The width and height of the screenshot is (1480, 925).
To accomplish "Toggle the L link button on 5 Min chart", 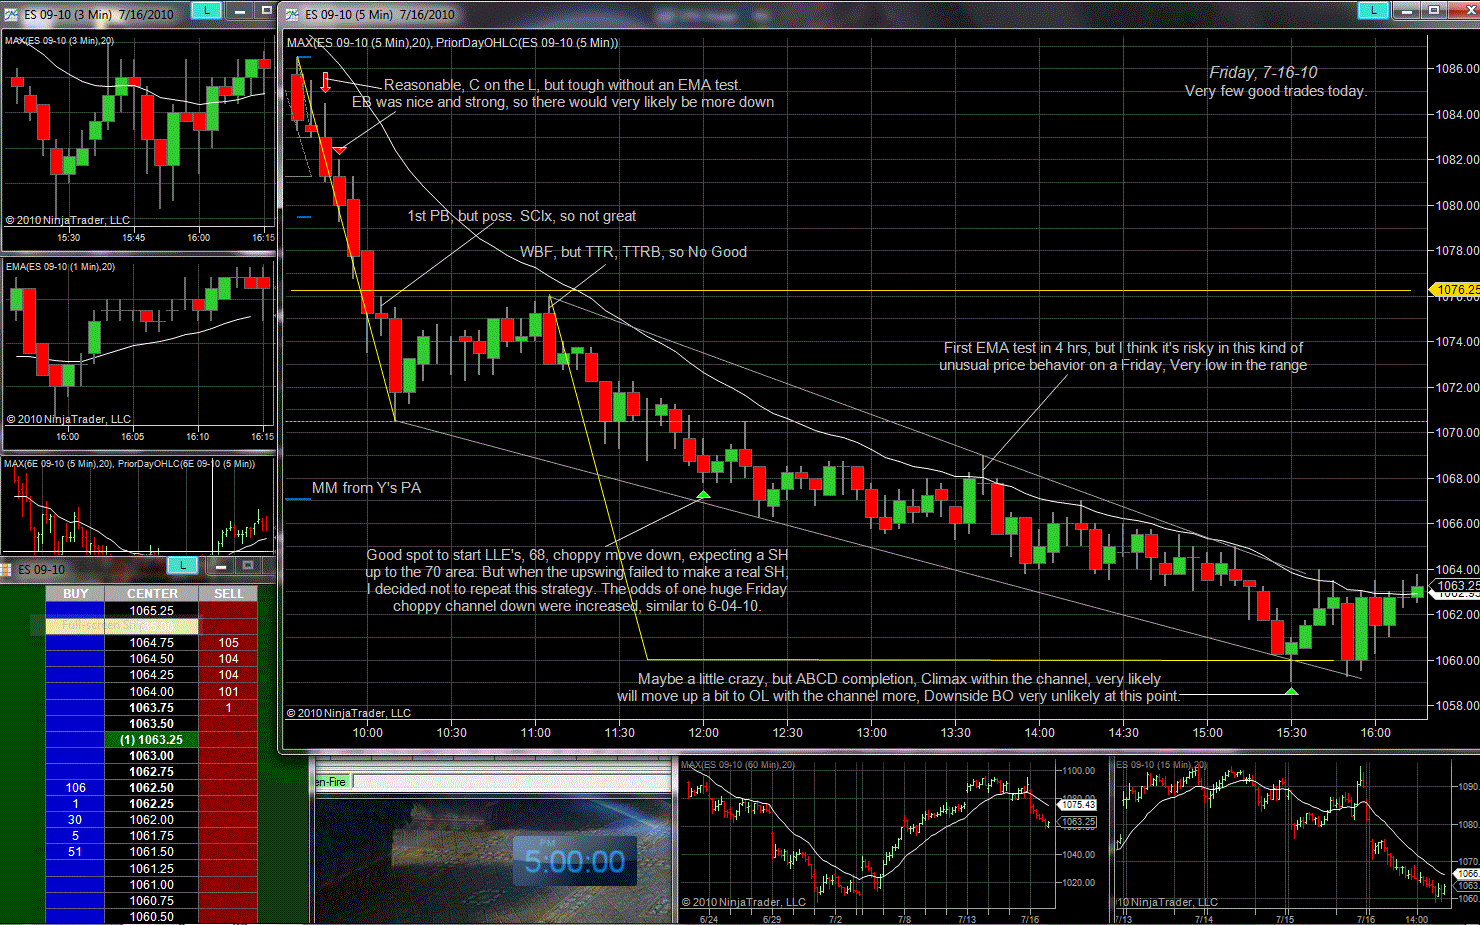I will [x=1372, y=10].
